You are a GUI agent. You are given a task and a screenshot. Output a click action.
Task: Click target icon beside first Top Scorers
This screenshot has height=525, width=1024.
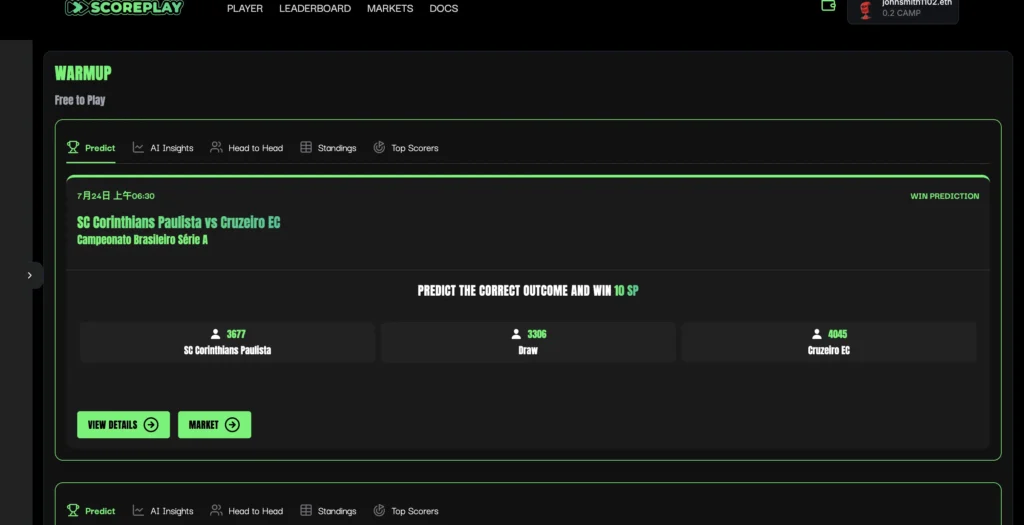click(379, 147)
